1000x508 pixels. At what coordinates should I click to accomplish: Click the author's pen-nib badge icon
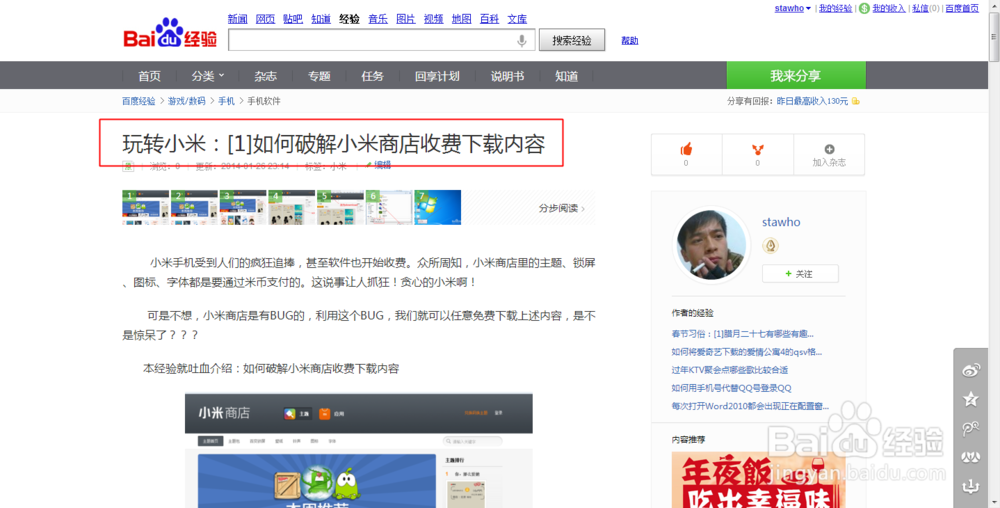pos(770,245)
